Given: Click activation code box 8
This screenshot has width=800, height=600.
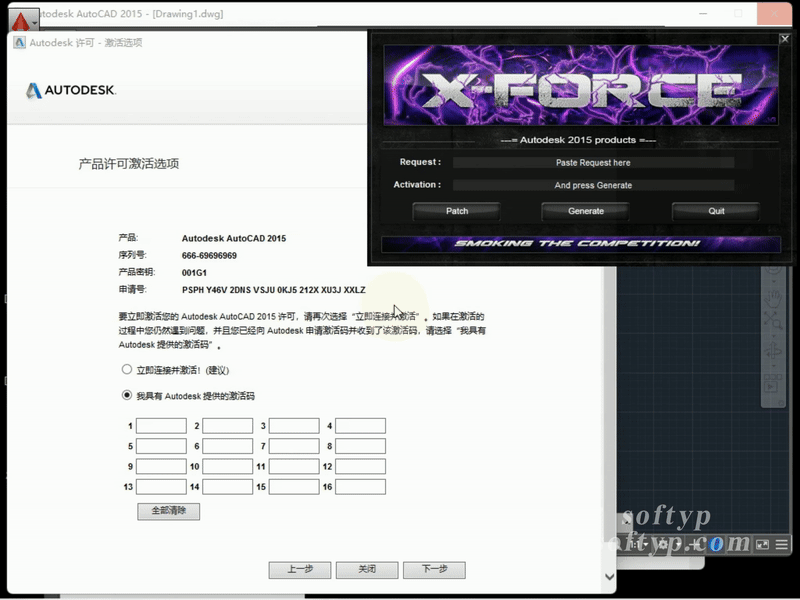Looking at the screenshot, I should 360,446.
